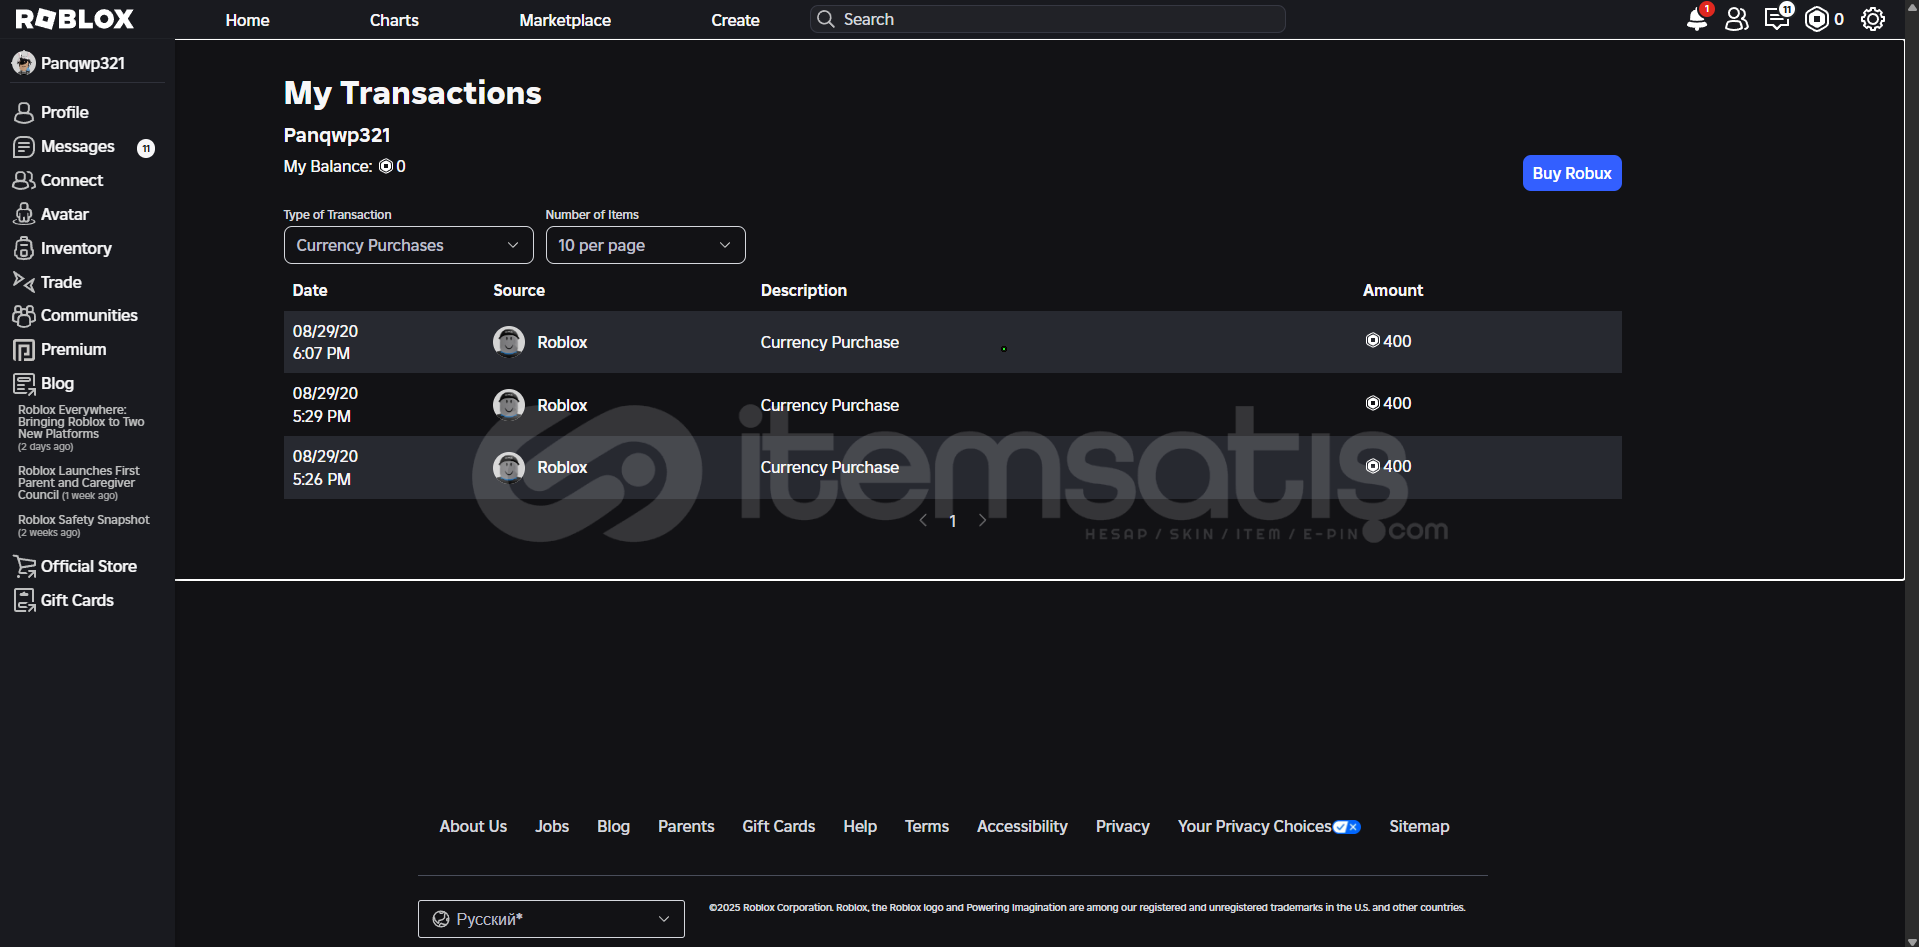The image size is (1919, 947).
Task: Toggle Your Privacy Choices in footer
Action: [1268, 826]
